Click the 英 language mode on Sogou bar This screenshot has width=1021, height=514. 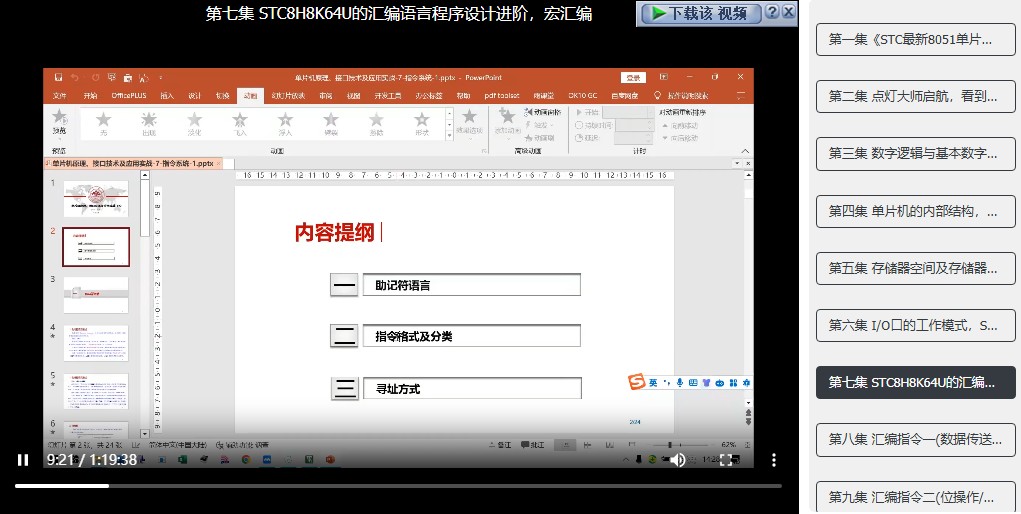653,383
